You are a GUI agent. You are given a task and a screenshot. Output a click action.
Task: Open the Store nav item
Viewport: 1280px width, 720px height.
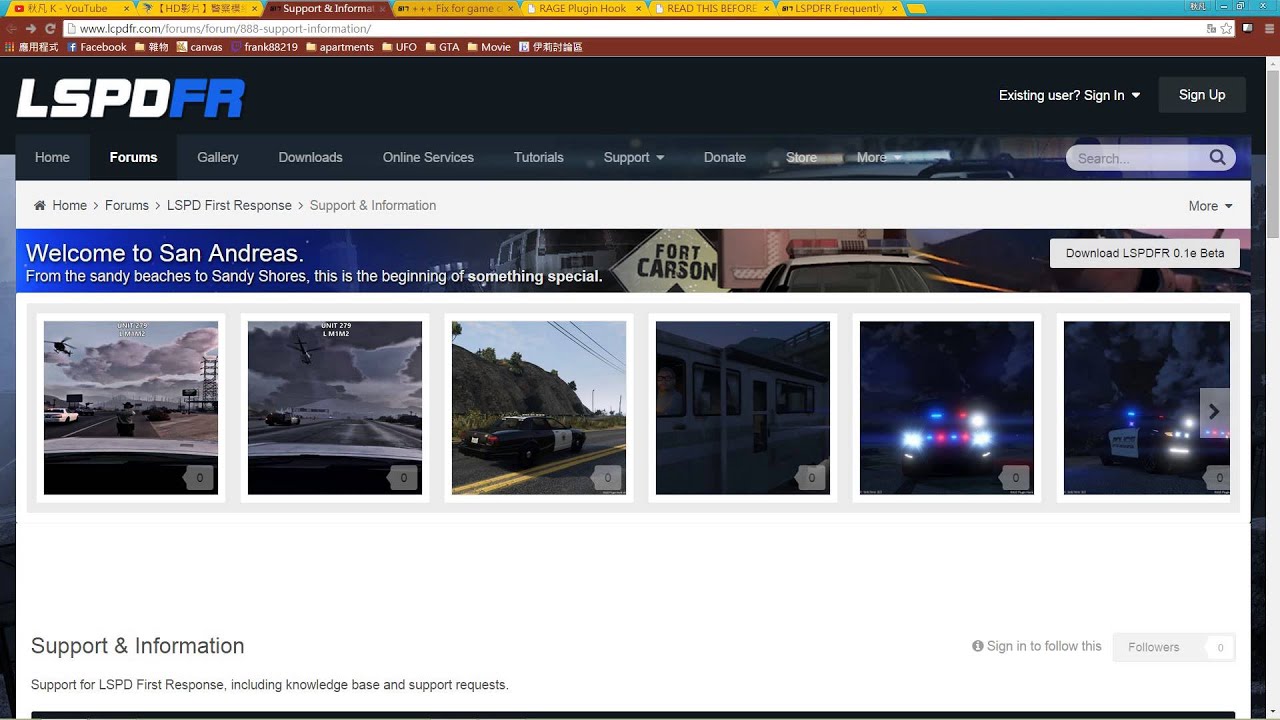tap(801, 157)
